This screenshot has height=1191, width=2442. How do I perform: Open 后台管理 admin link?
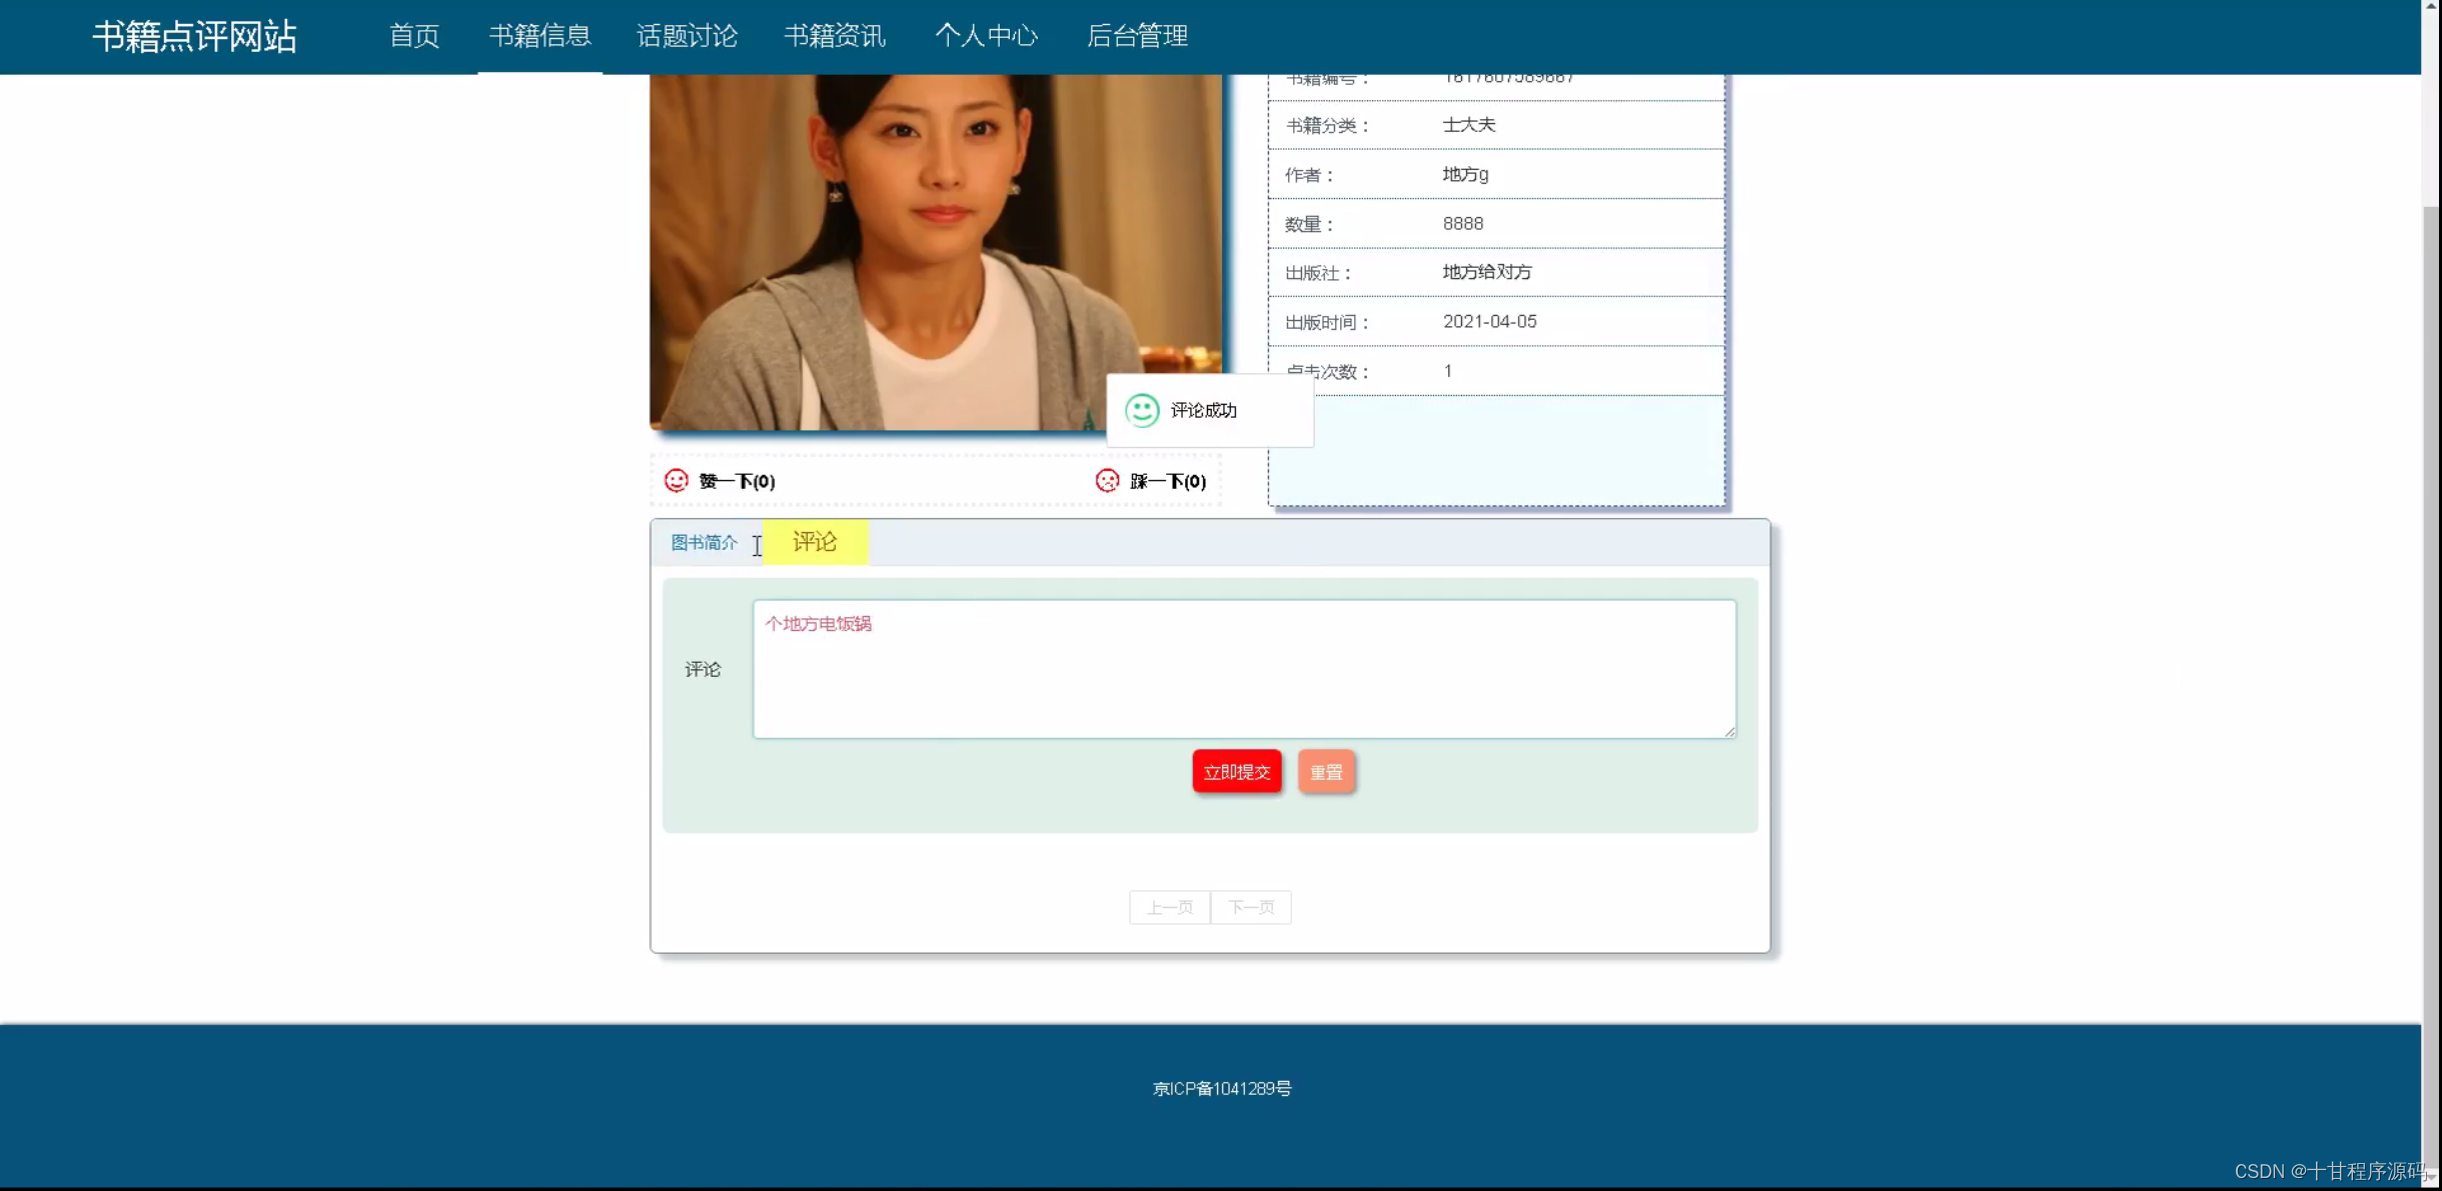(x=1137, y=36)
